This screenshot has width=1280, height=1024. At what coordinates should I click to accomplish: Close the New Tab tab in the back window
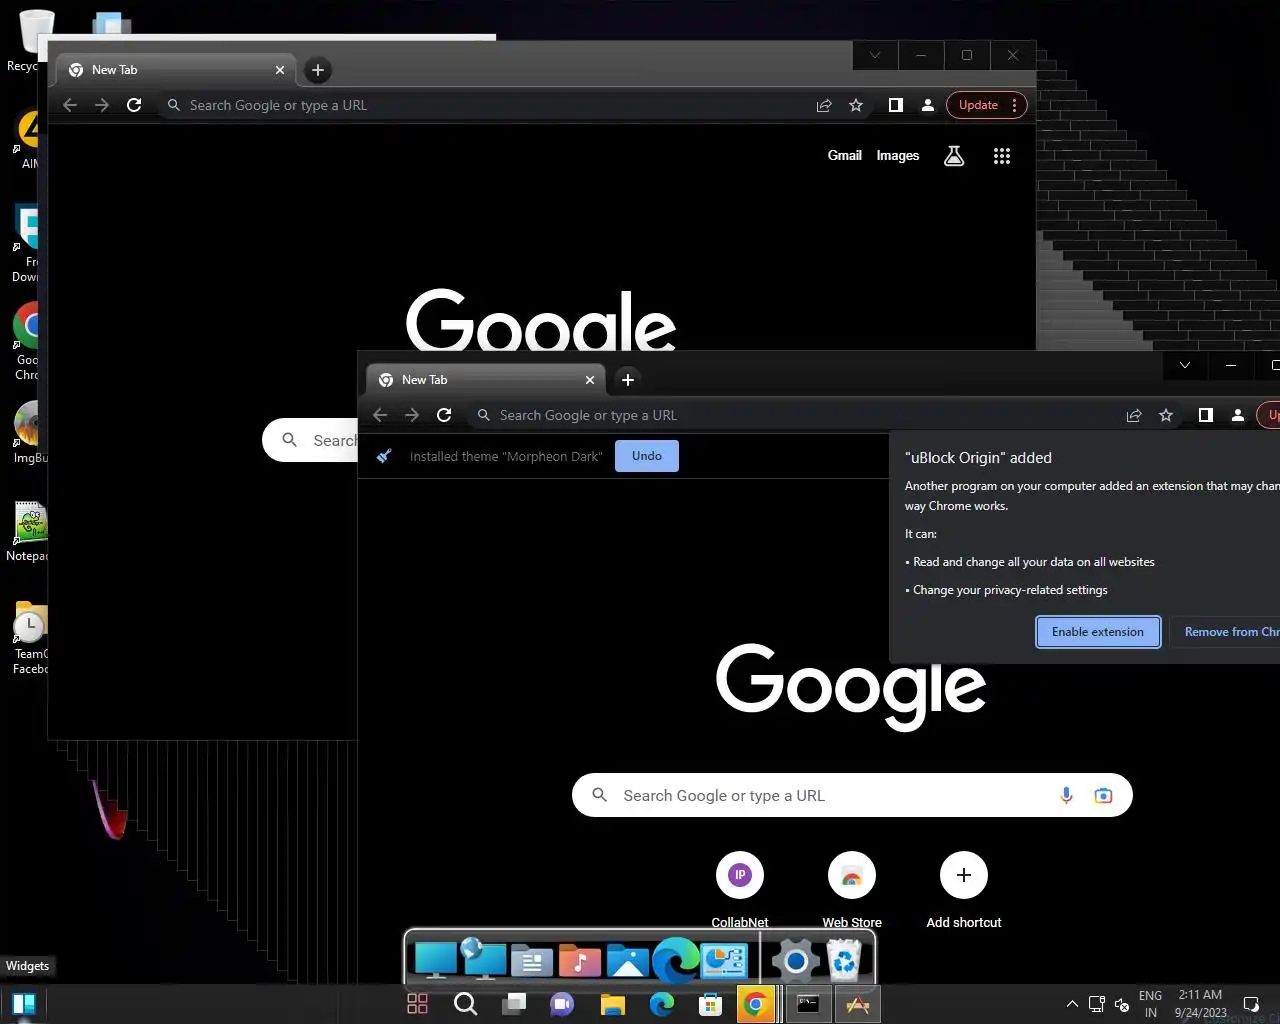(280, 70)
